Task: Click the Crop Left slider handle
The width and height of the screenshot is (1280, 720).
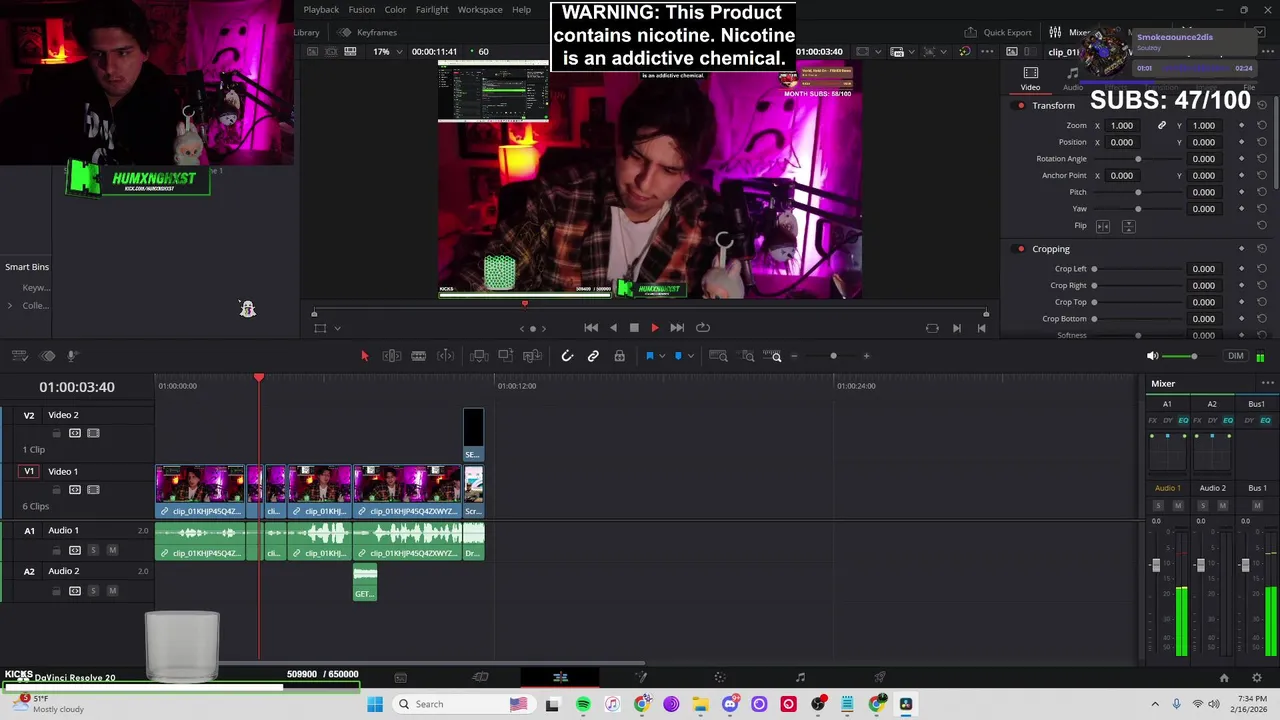Action: [x=1094, y=269]
